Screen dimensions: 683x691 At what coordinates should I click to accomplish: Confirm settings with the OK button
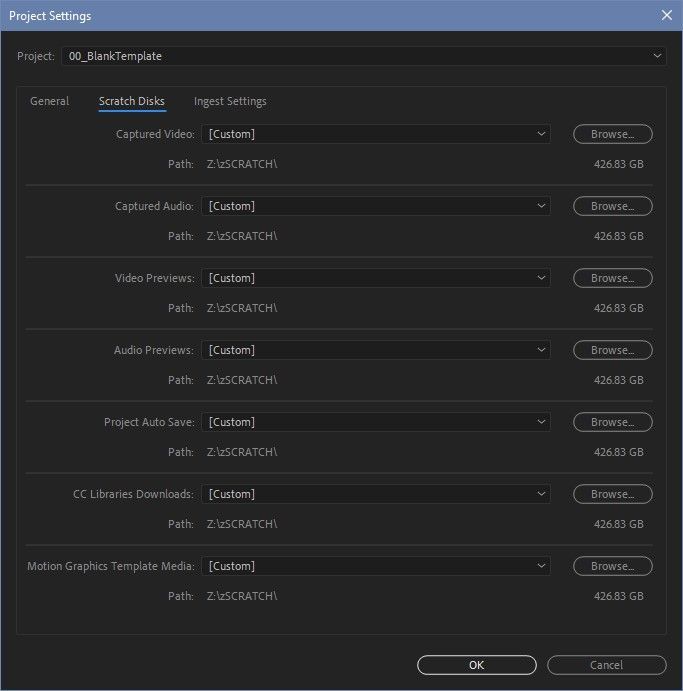(x=477, y=665)
